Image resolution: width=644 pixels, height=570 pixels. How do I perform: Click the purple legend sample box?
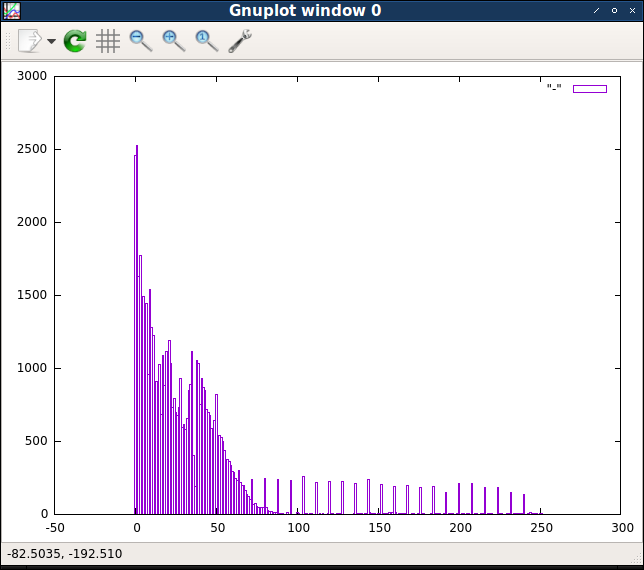tap(590, 89)
